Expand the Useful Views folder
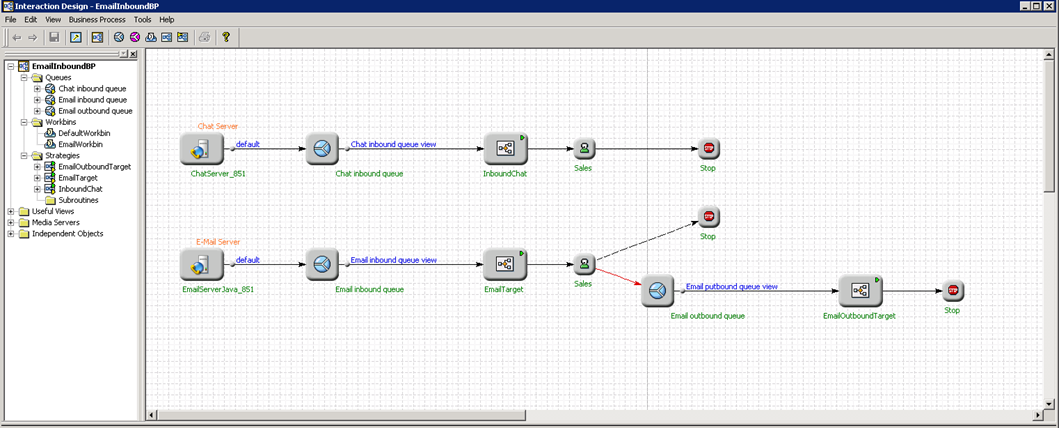The image size is (1059, 428). [x=11, y=211]
